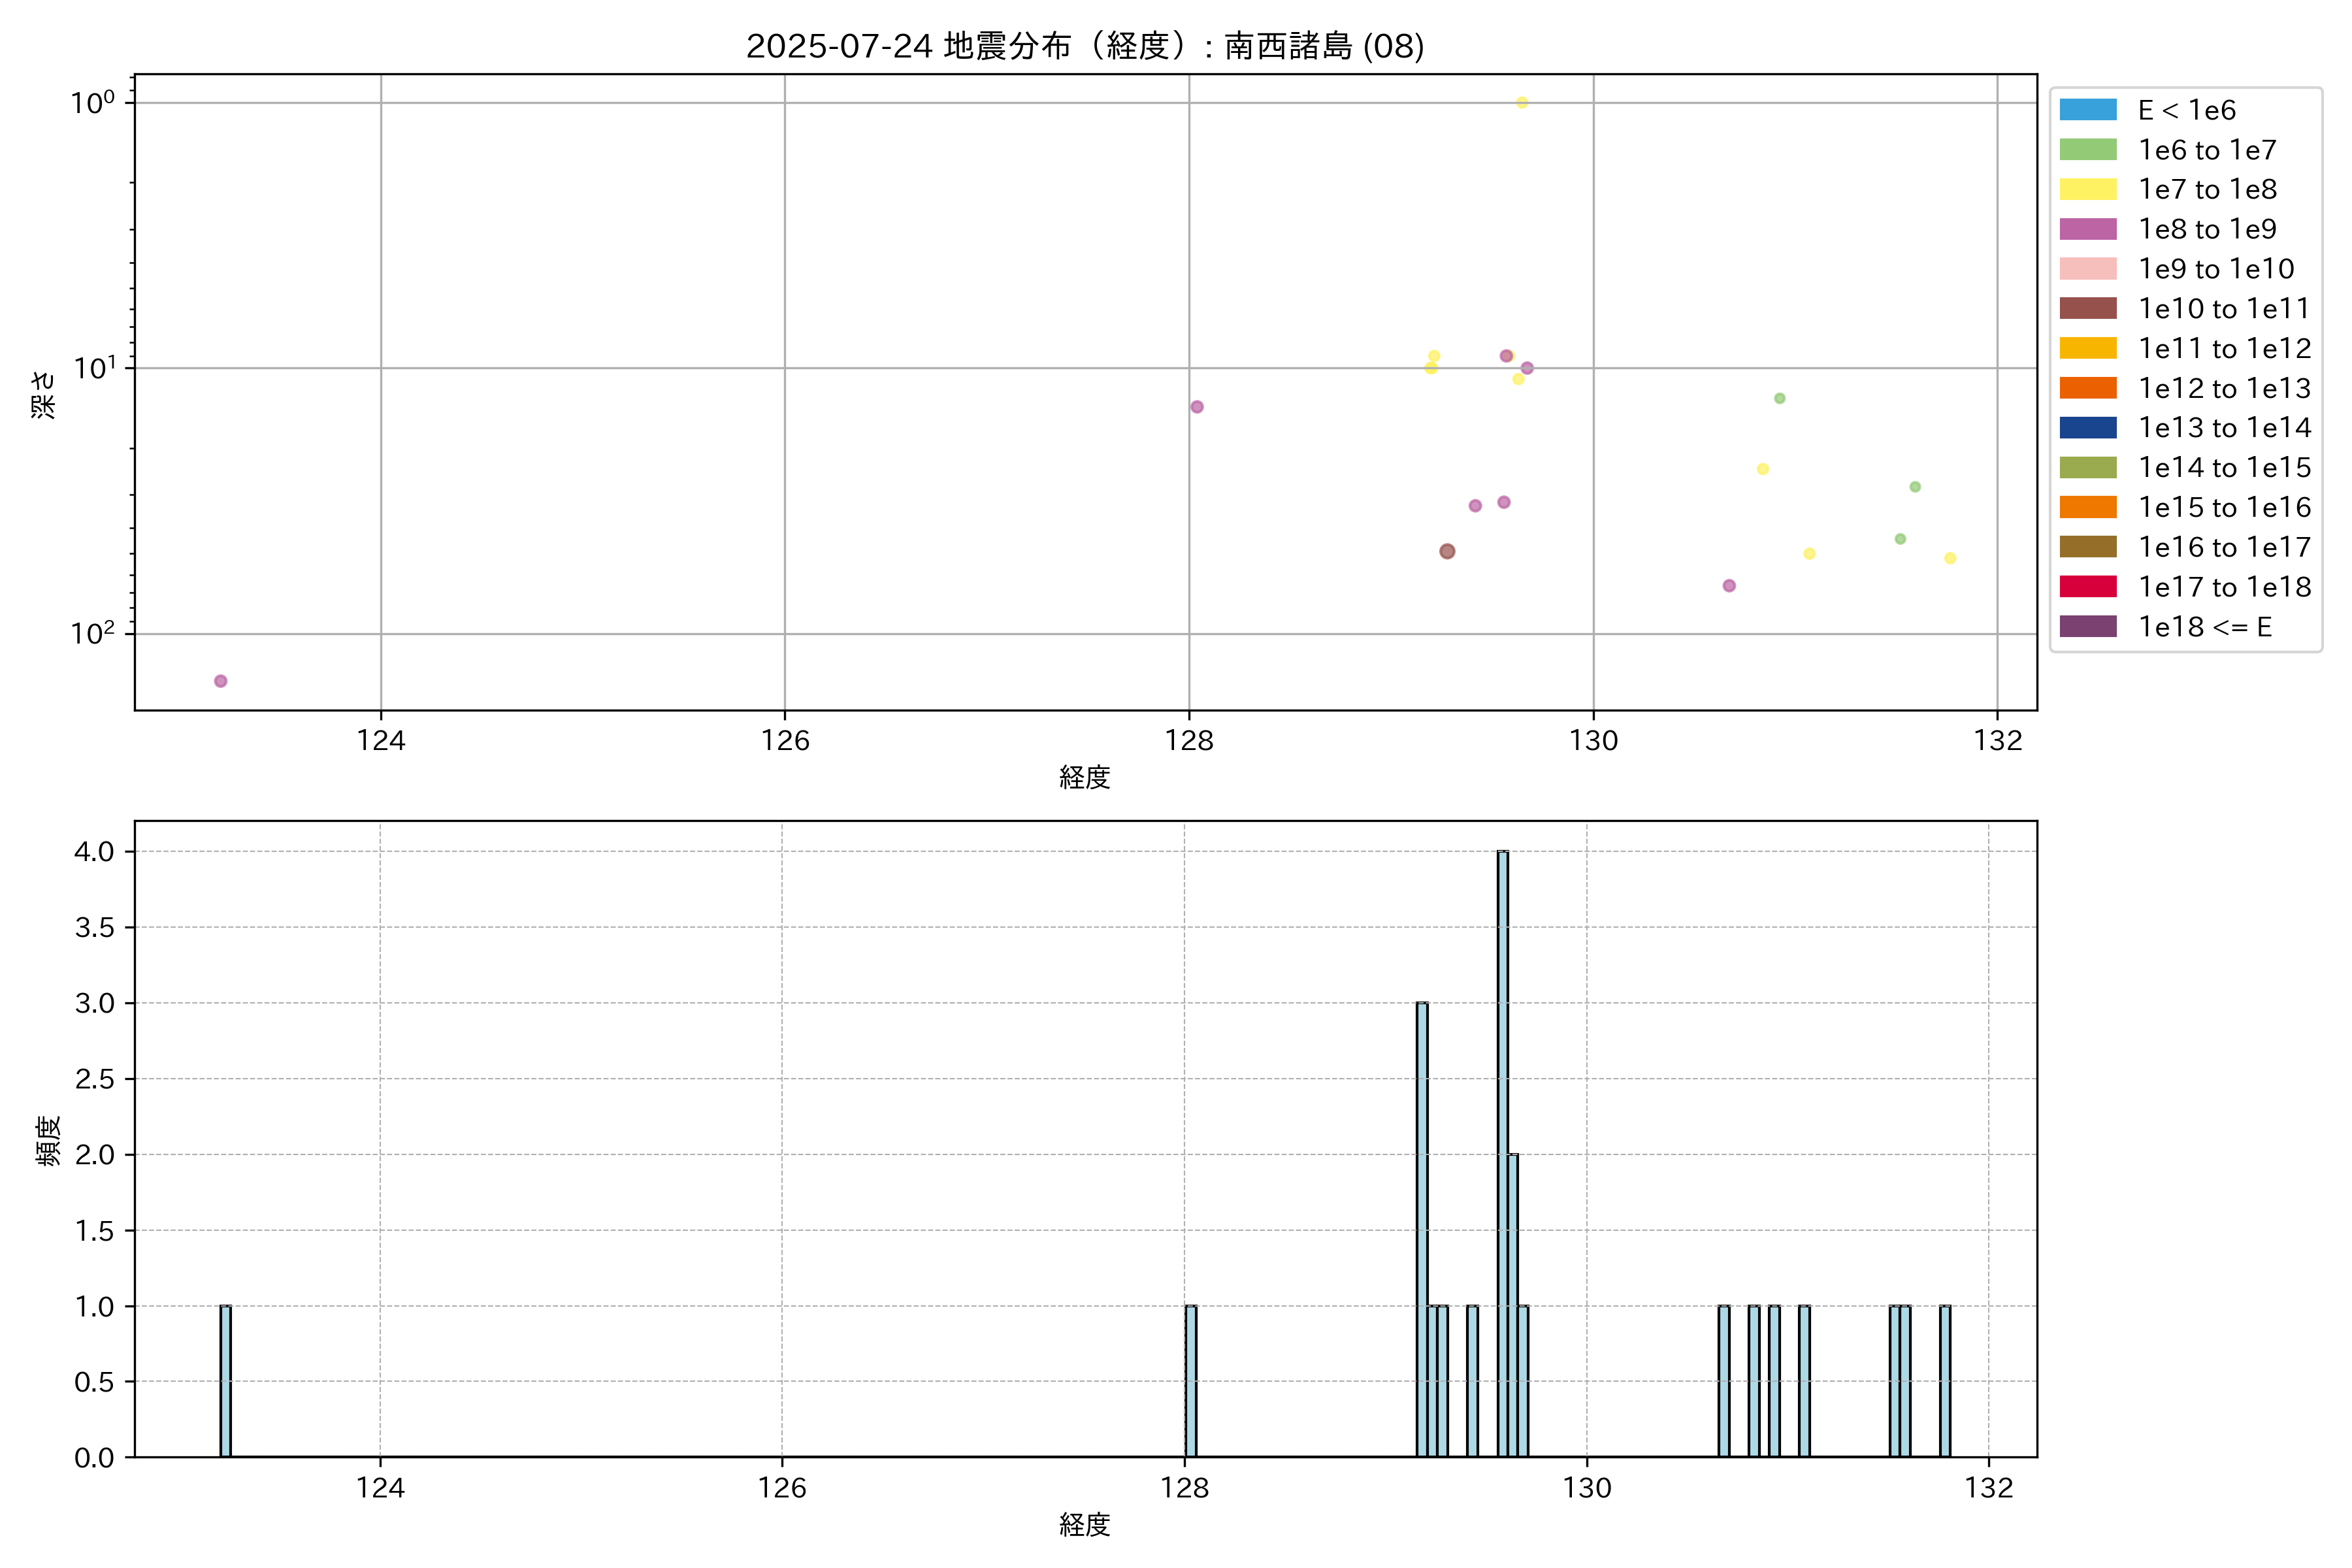The height and width of the screenshot is (1568, 2352).
Task: Click the purple point near longitude 123
Action: 221,681
